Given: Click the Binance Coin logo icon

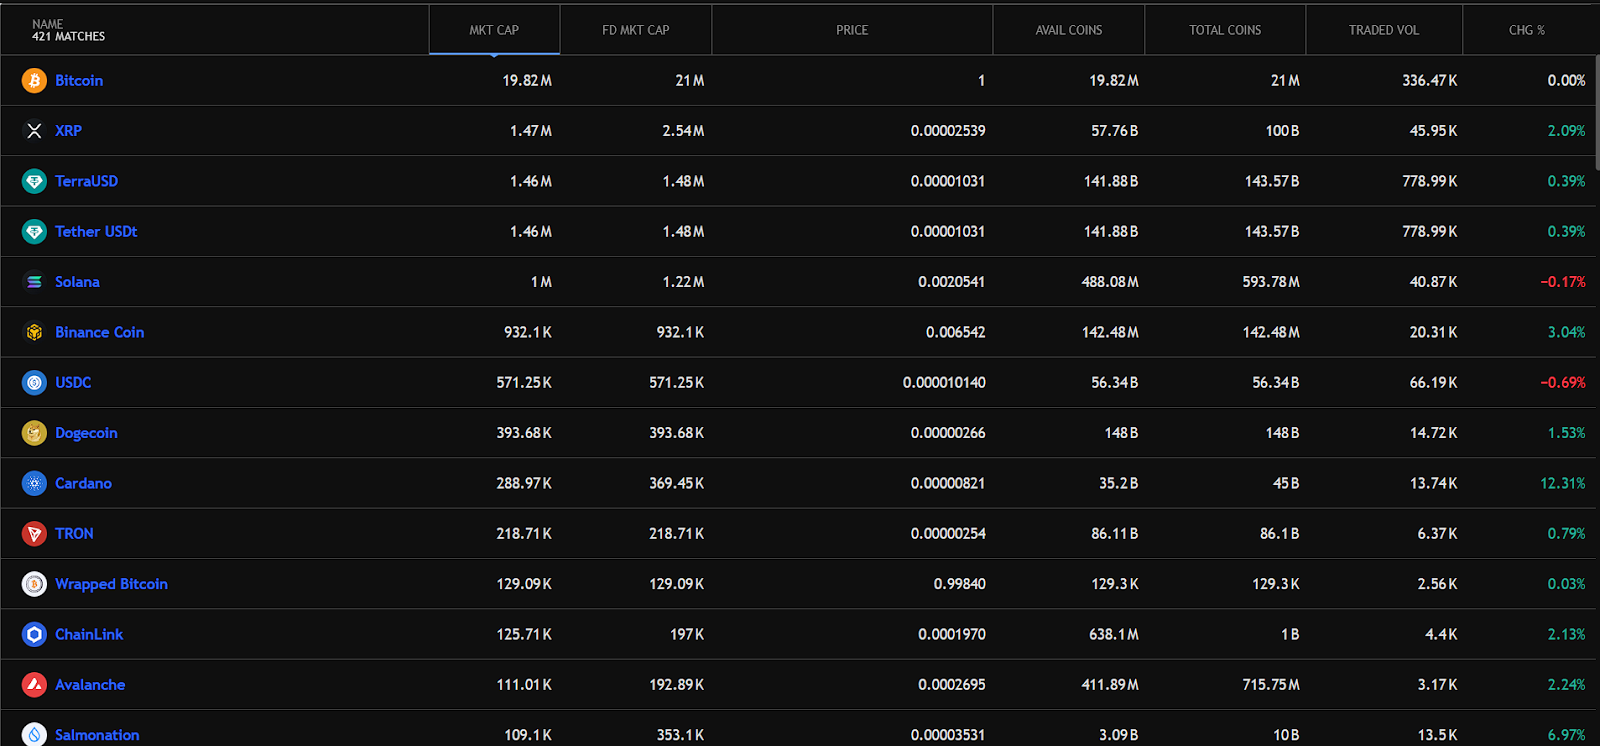Looking at the screenshot, I should pos(34,332).
